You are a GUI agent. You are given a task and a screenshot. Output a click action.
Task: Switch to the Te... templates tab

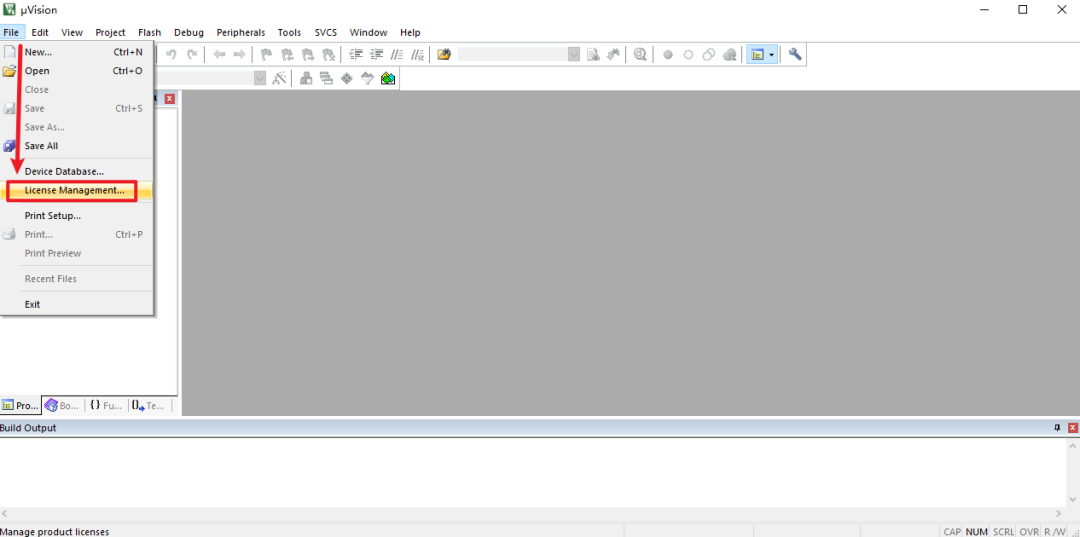pyautogui.click(x=149, y=406)
